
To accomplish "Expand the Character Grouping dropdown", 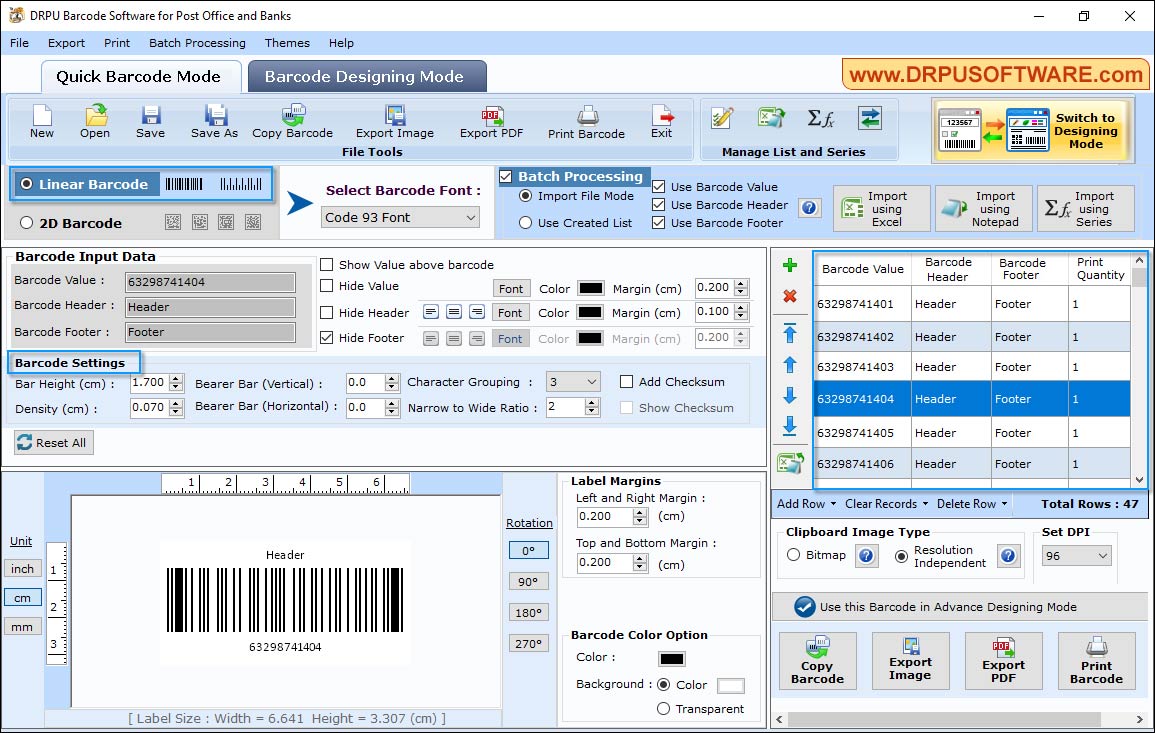I will (571, 381).
